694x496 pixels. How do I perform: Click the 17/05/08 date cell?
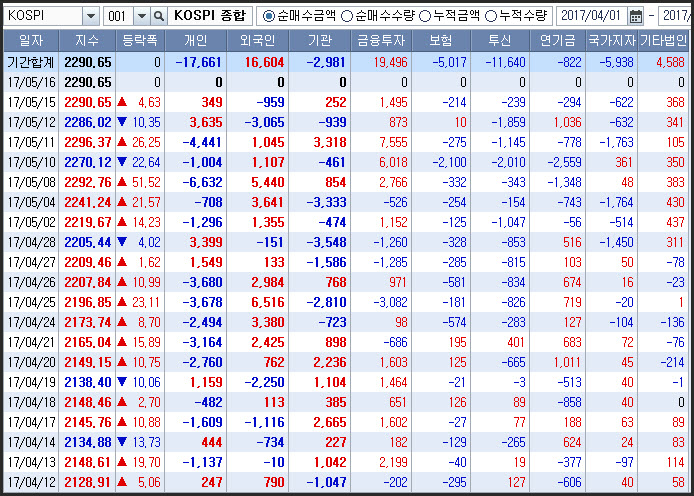pyautogui.click(x=31, y=182)
